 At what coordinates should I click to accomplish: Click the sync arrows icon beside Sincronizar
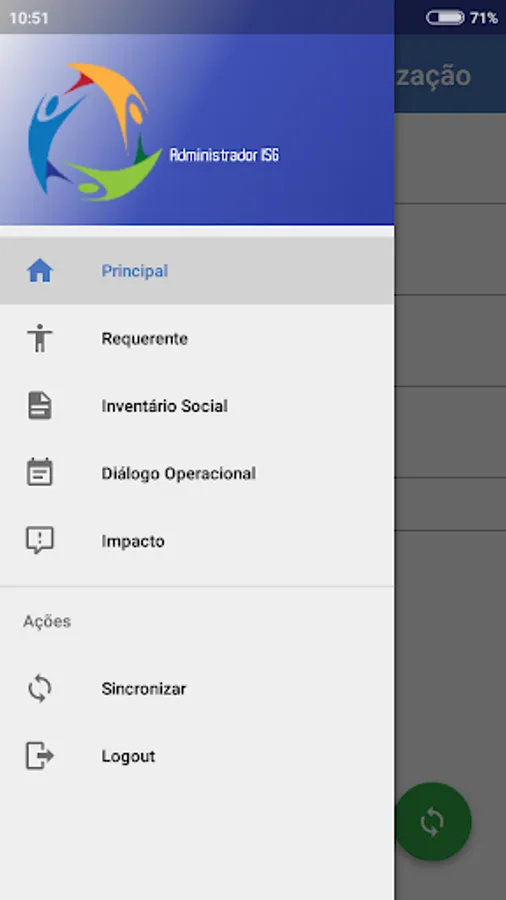pos(40,688)
